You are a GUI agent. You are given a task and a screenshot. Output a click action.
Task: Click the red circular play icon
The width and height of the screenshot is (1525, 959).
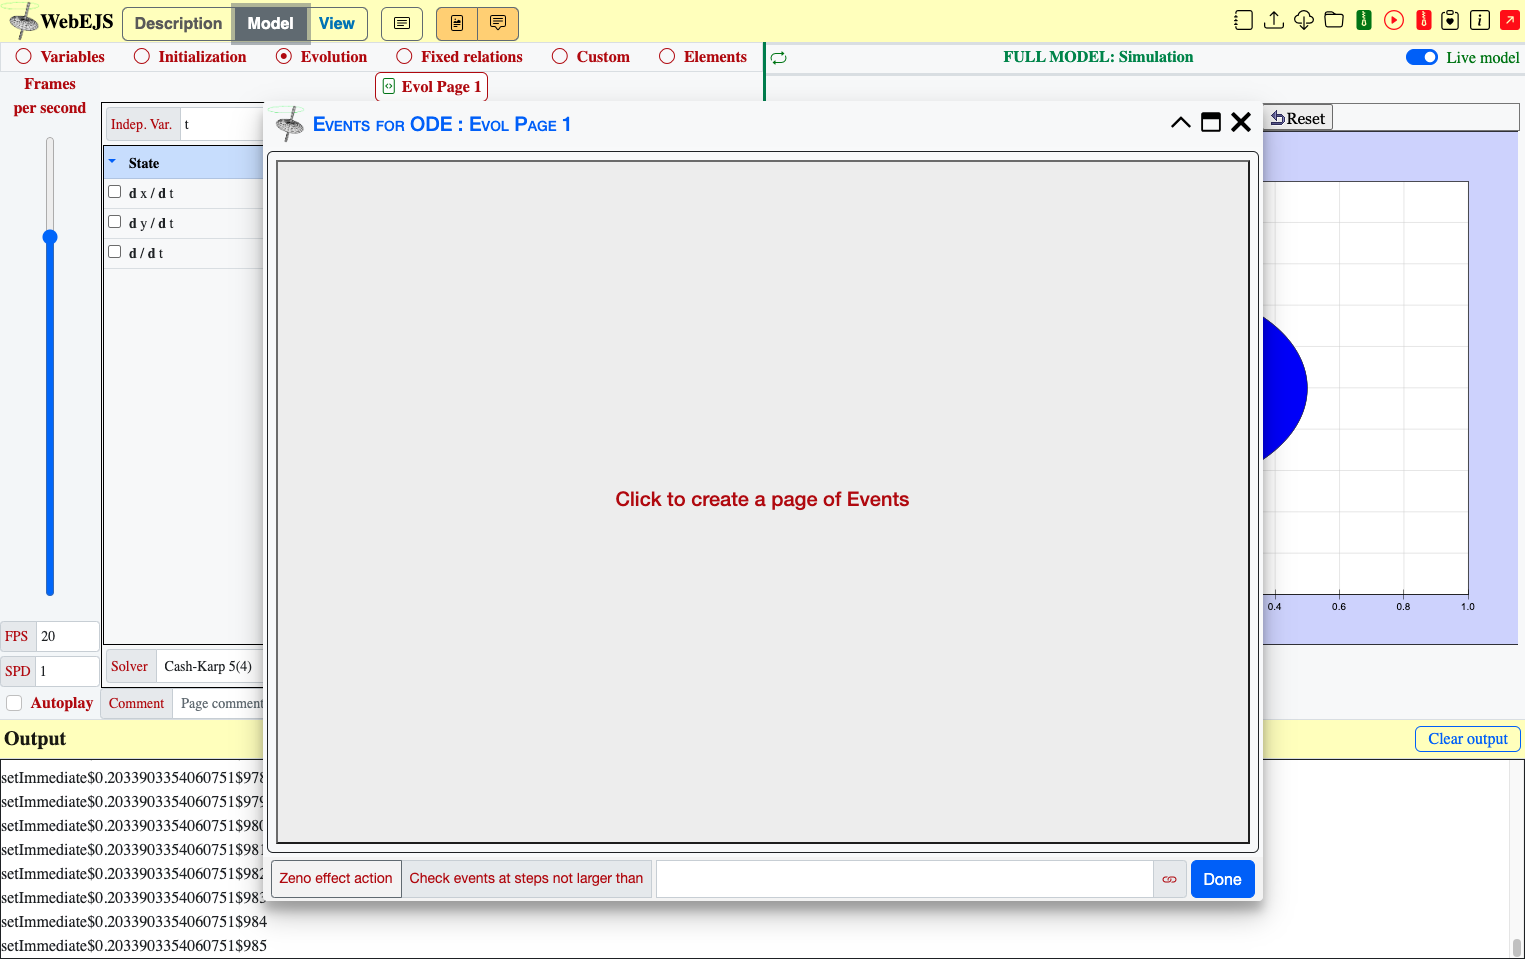(1394, 20)
